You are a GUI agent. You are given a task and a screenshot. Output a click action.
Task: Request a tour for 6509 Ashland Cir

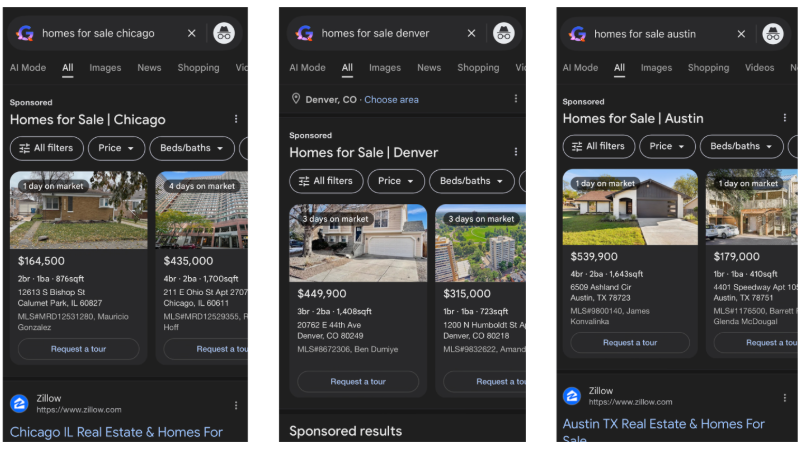coord(630,342)
